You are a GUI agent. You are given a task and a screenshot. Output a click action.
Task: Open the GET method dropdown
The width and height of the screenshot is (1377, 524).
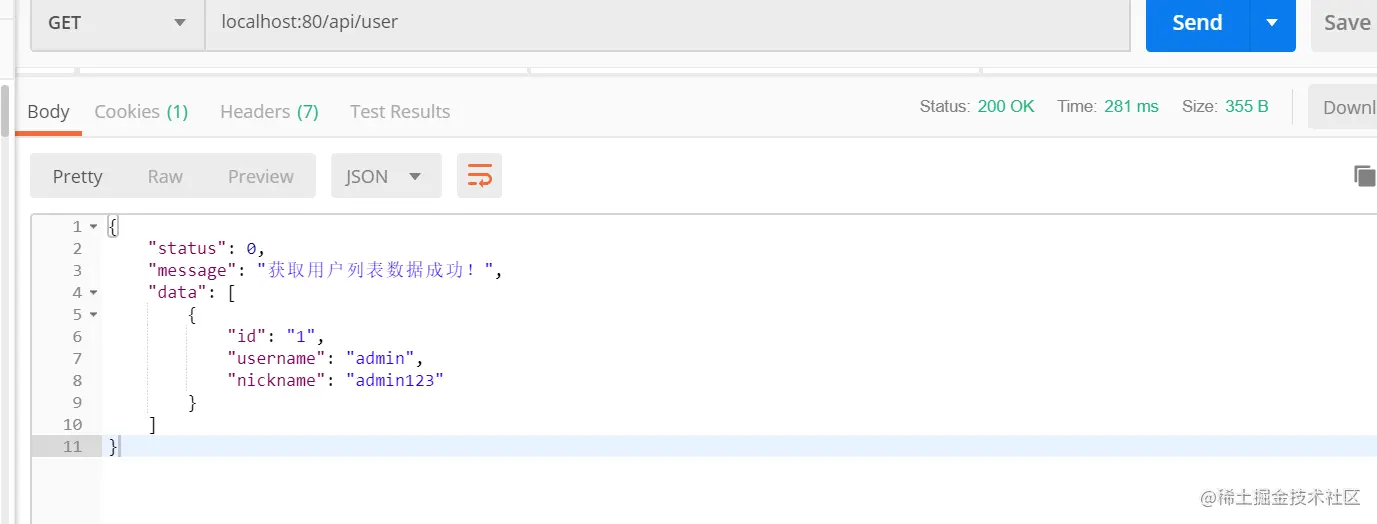[x=117, y=22]
